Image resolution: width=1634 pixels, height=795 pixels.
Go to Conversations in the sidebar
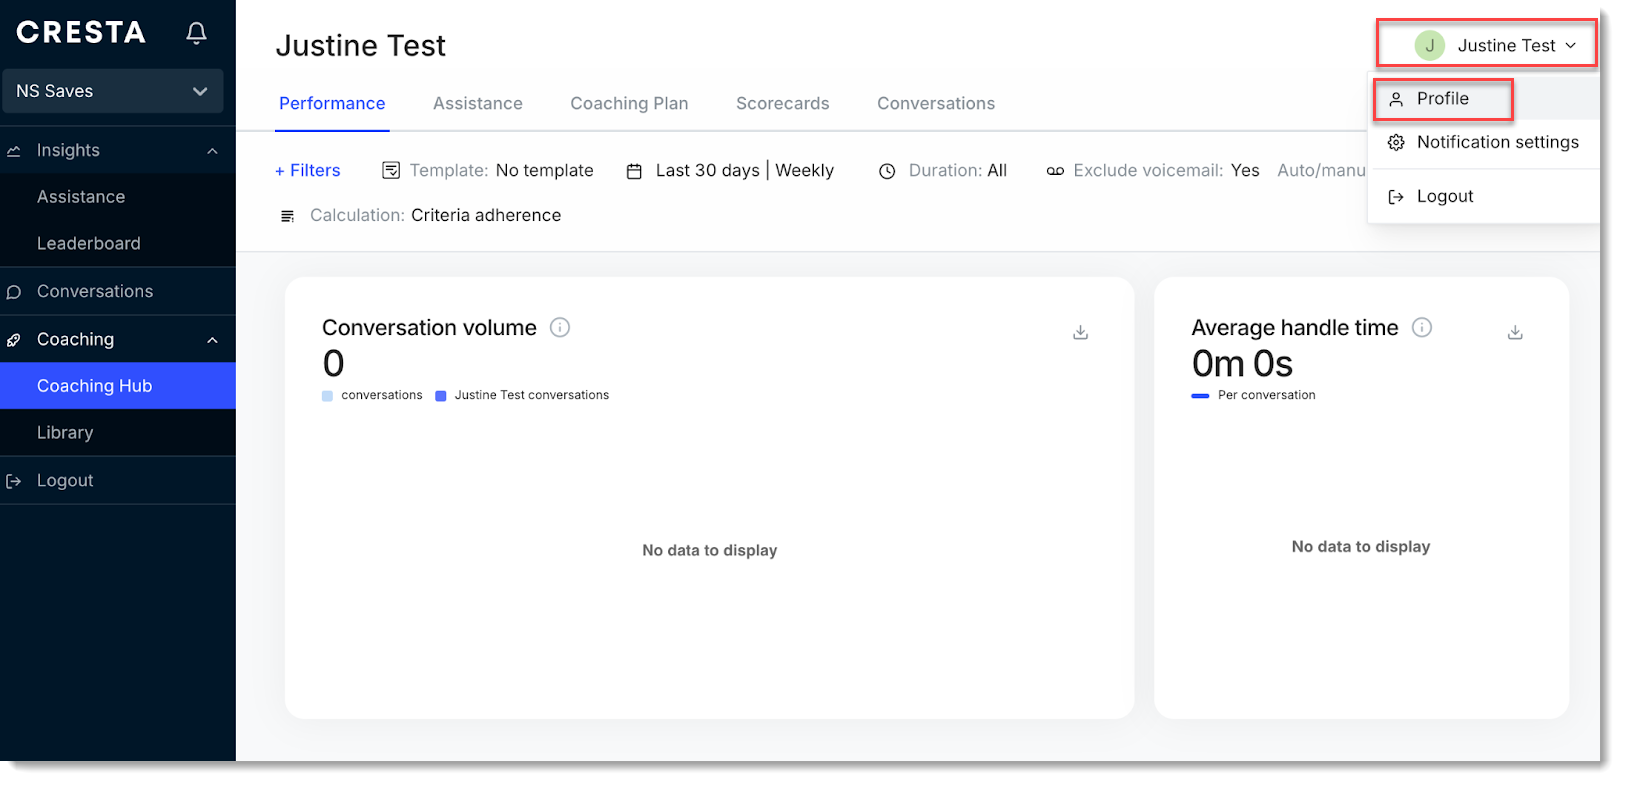tap(95, 291)
